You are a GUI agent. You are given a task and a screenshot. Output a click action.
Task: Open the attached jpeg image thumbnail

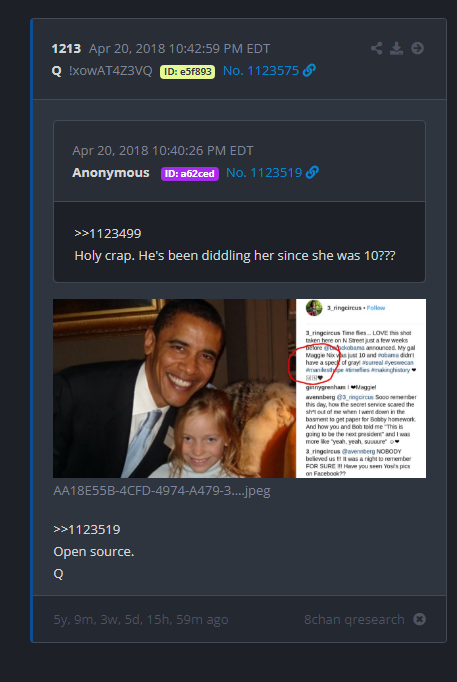pyautogui.click(x=240, y=388)
